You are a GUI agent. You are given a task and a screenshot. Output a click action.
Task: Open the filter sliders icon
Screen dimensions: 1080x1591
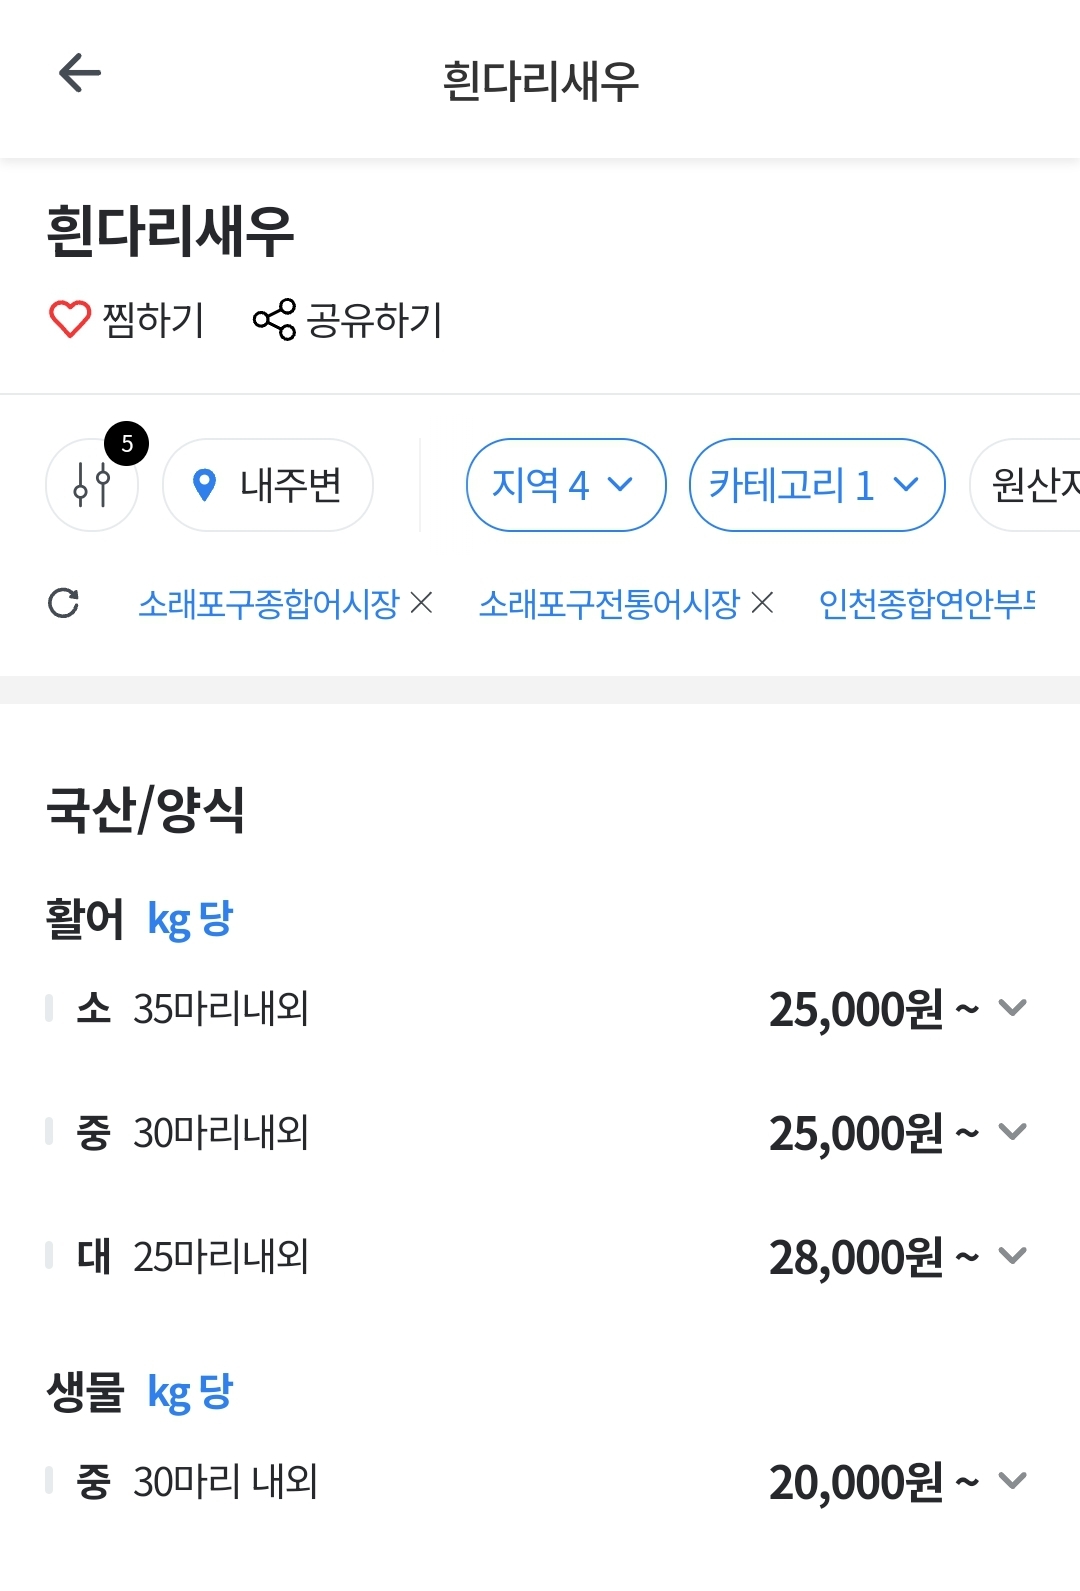[92, 485]
